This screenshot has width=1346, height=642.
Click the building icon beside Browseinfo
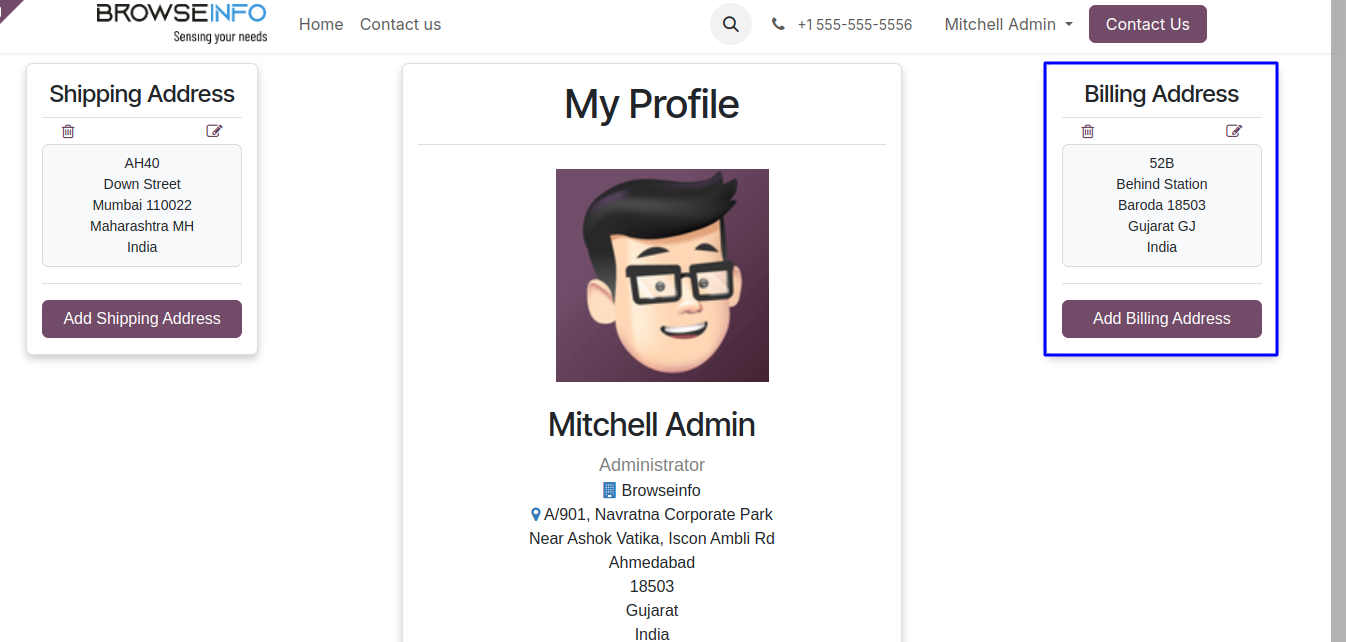pos(610,490)
